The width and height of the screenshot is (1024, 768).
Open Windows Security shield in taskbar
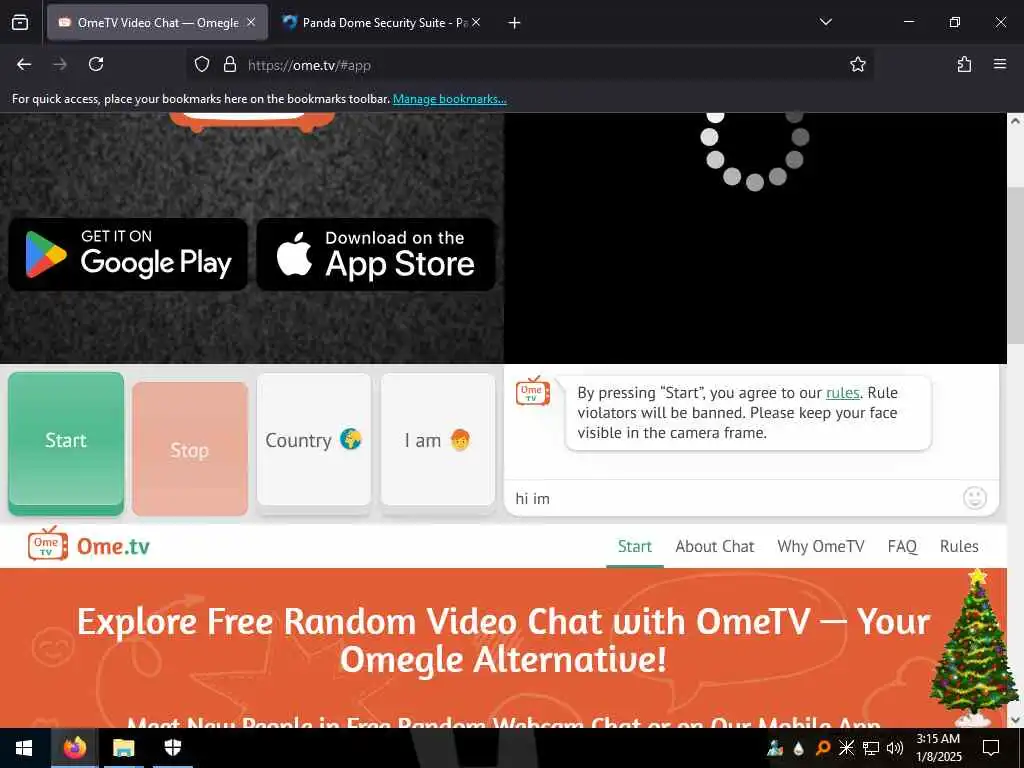pos(172,748)
